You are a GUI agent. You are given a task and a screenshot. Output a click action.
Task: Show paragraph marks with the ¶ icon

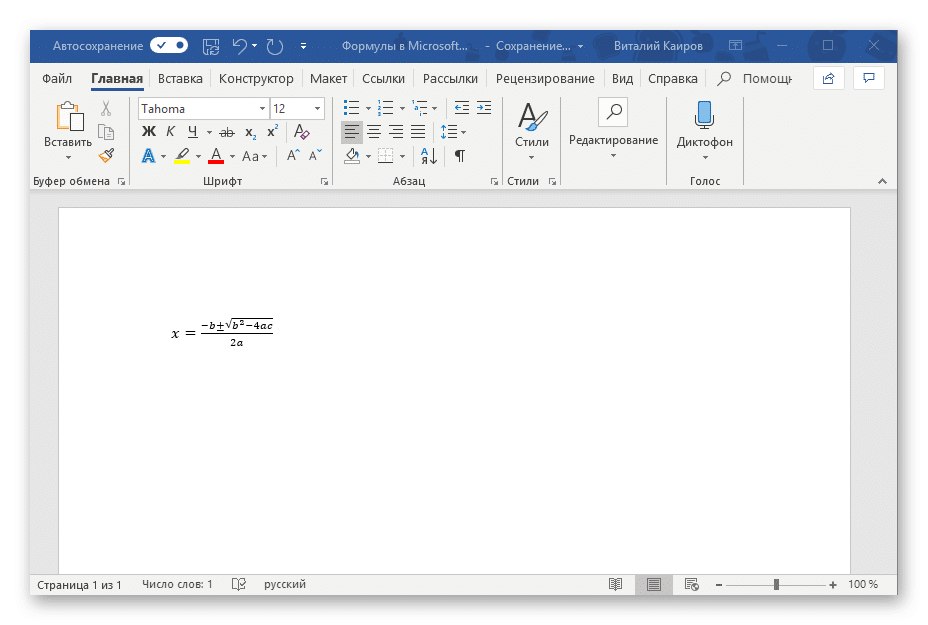[459, 156]
